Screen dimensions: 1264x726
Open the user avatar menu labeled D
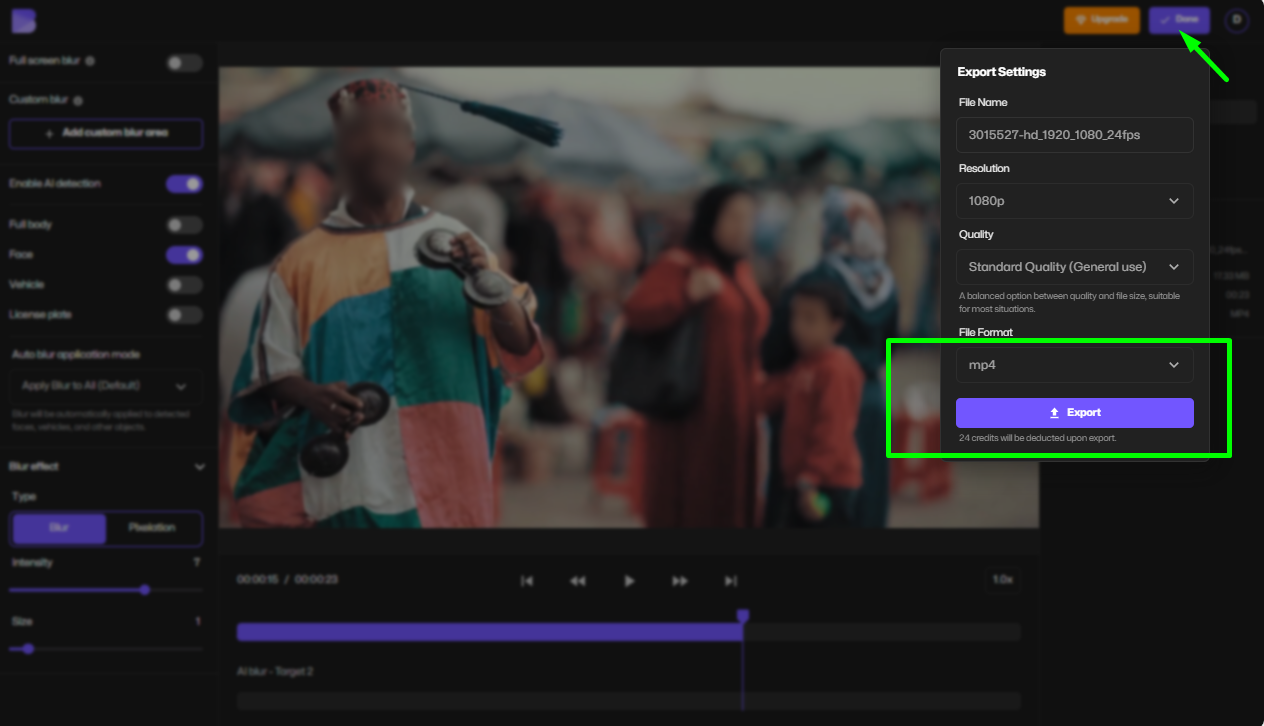[x=1237, y=20]
